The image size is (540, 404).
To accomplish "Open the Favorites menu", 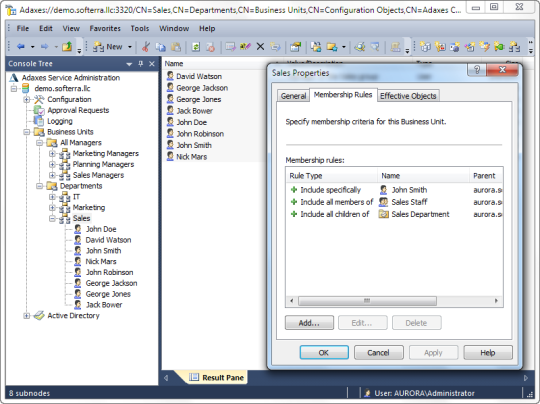I will click(x=105, y=29).
